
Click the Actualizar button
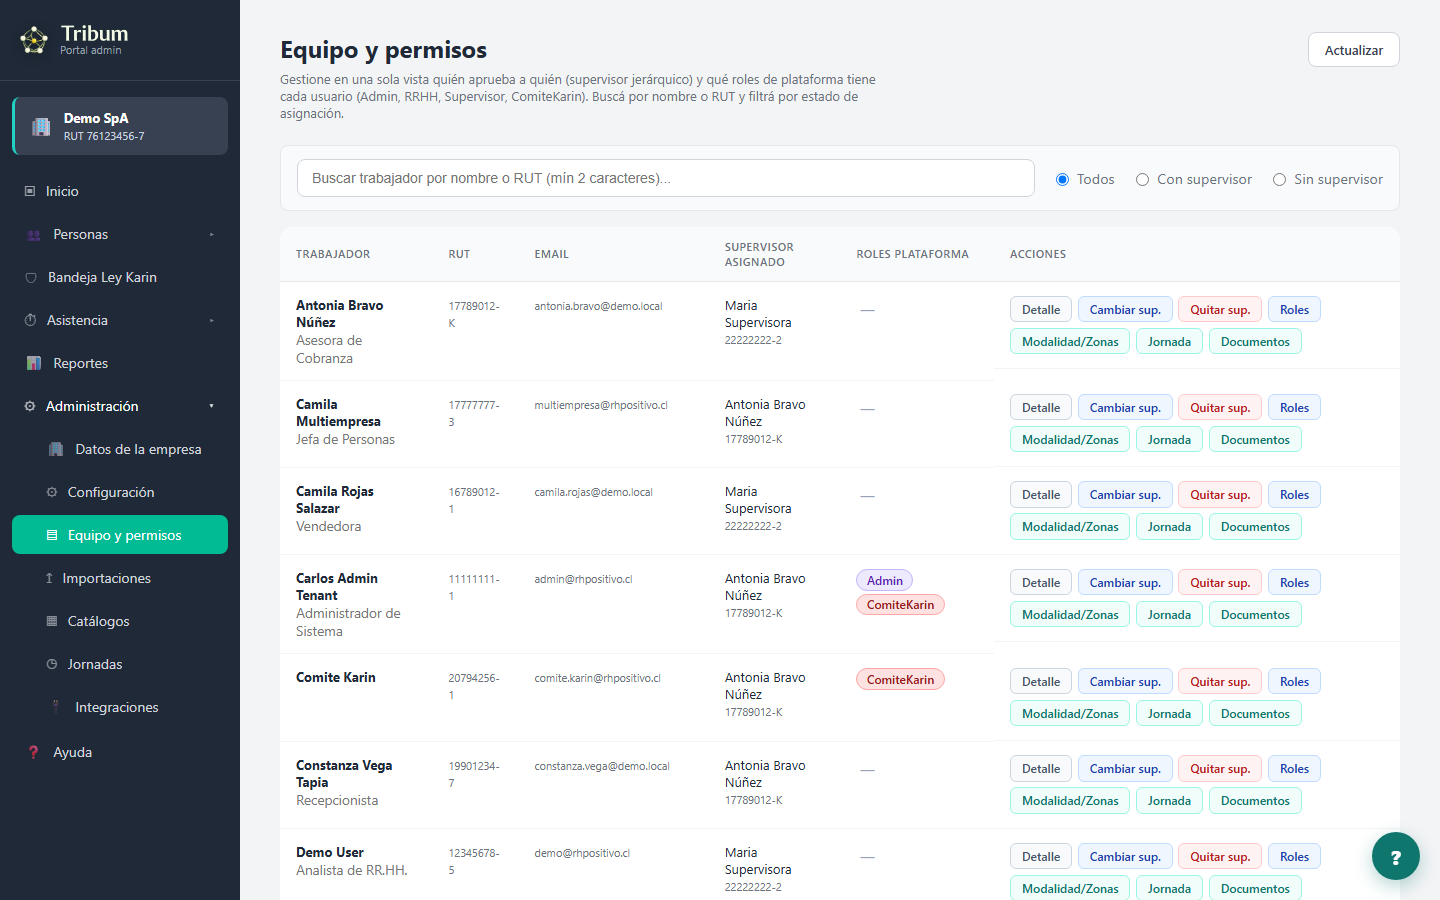coord(1354,50)
